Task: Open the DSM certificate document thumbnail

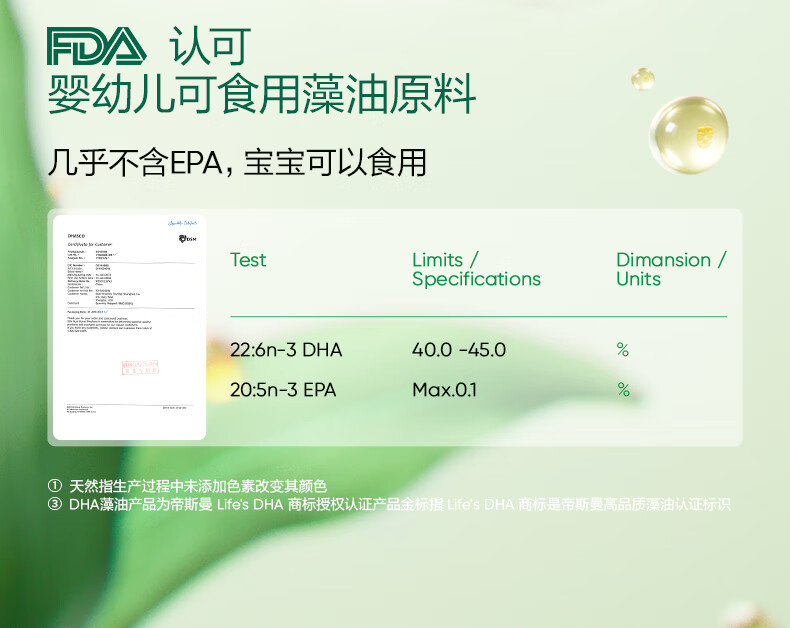Action: pyautogui.click(x=129, y=327)
